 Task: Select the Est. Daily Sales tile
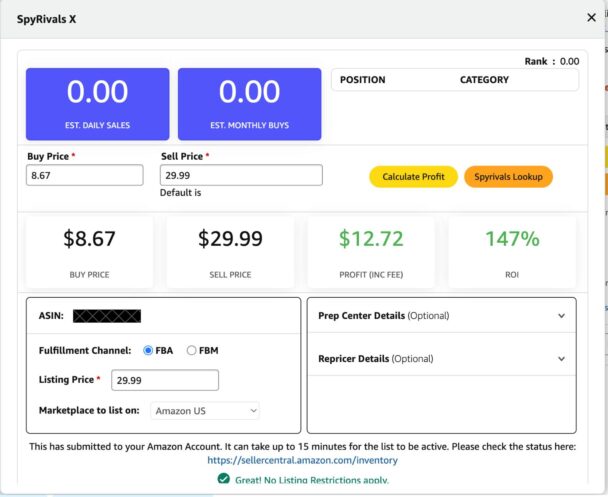(97, 104)
